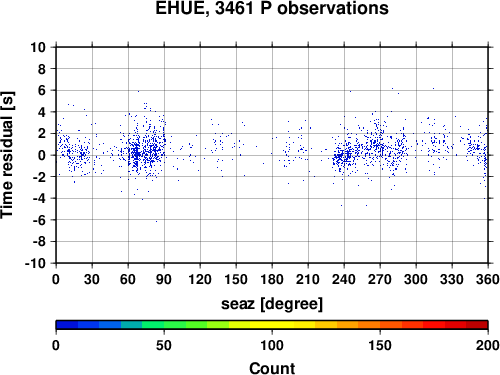Click the dark red colorbar end at 200
This screenshot has width=500, height=375.
(x=477, y=325)
